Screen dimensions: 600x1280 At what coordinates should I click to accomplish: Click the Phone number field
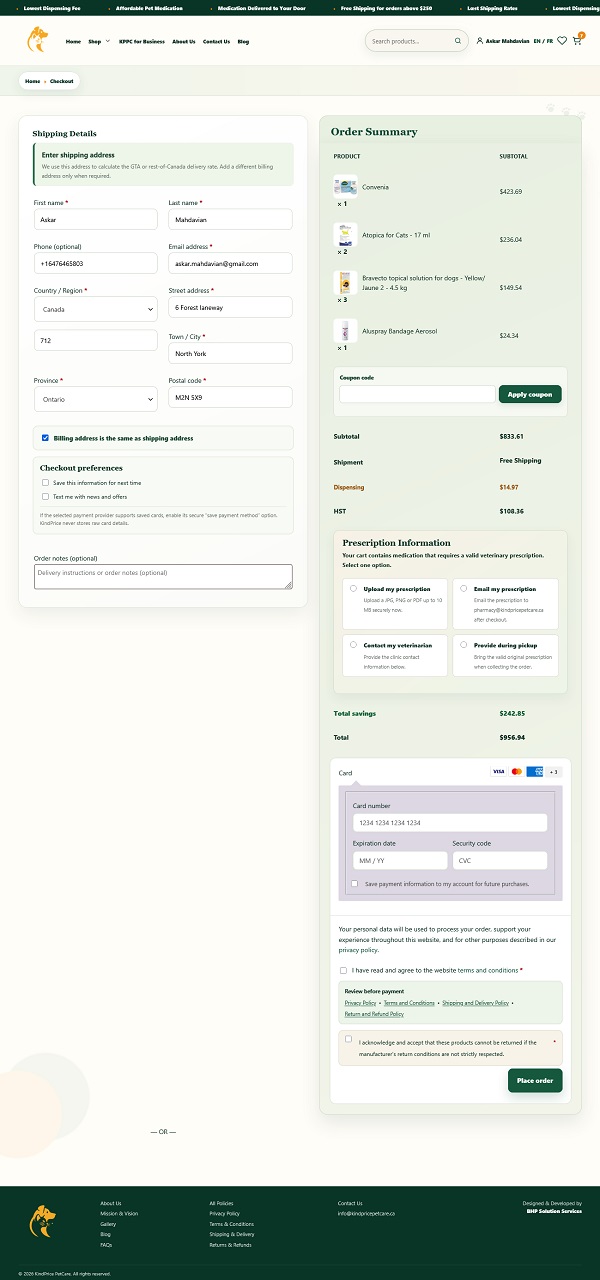(95, 263)
